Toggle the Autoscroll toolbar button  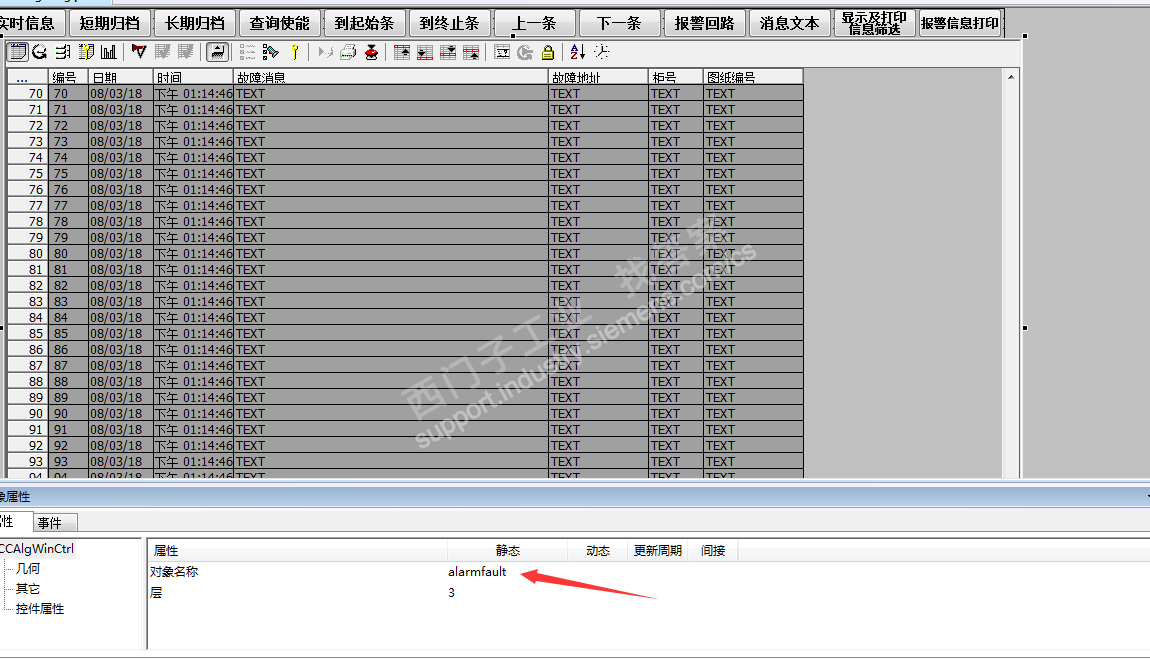(217, 52)
